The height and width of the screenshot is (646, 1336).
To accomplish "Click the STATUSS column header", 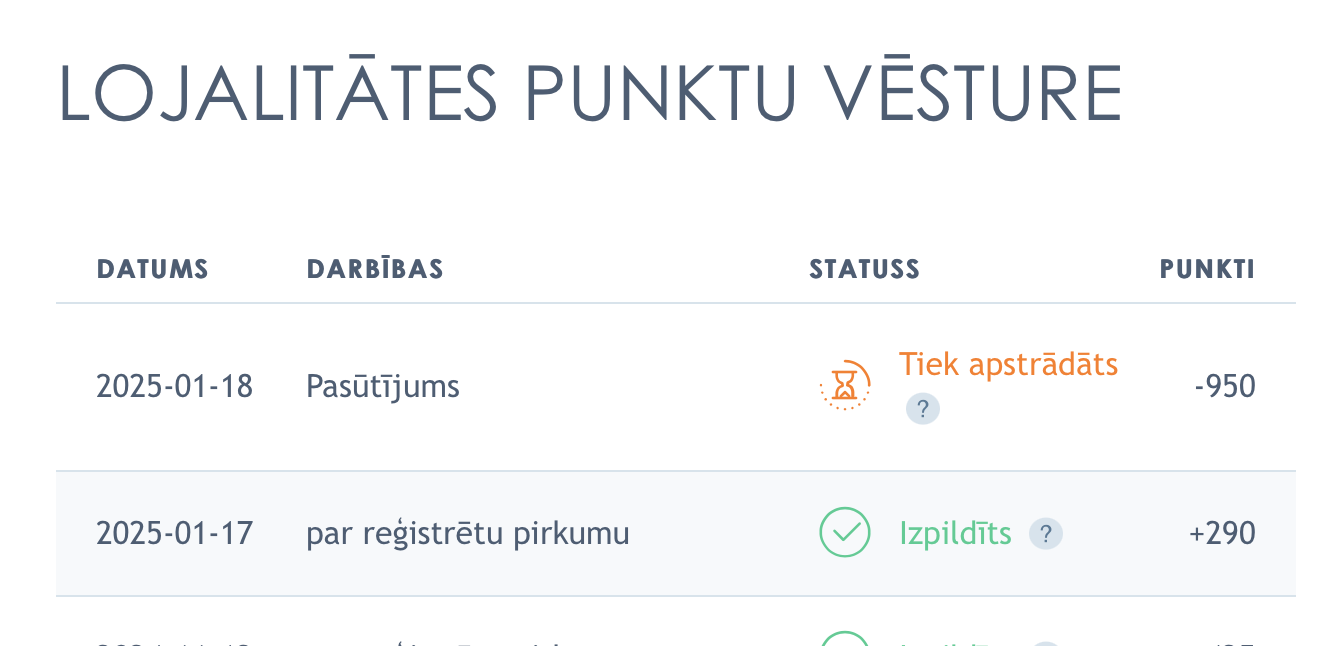I will (864, 269).
